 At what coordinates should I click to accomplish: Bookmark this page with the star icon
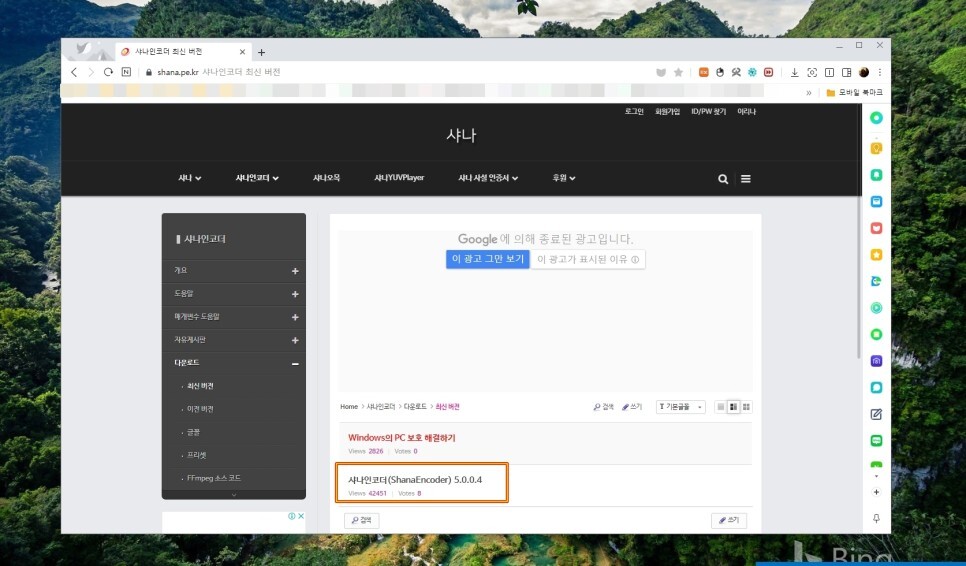tap(678, 72)
